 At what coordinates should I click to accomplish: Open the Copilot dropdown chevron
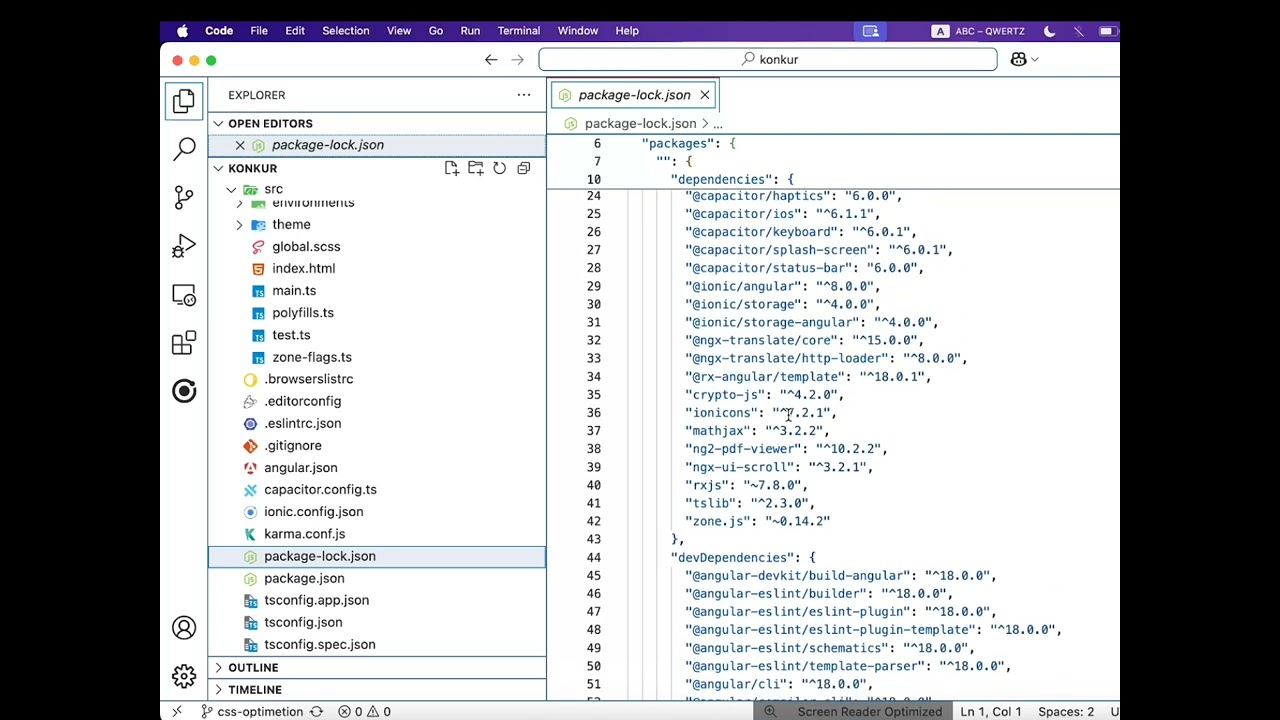tap(1035, 59)
